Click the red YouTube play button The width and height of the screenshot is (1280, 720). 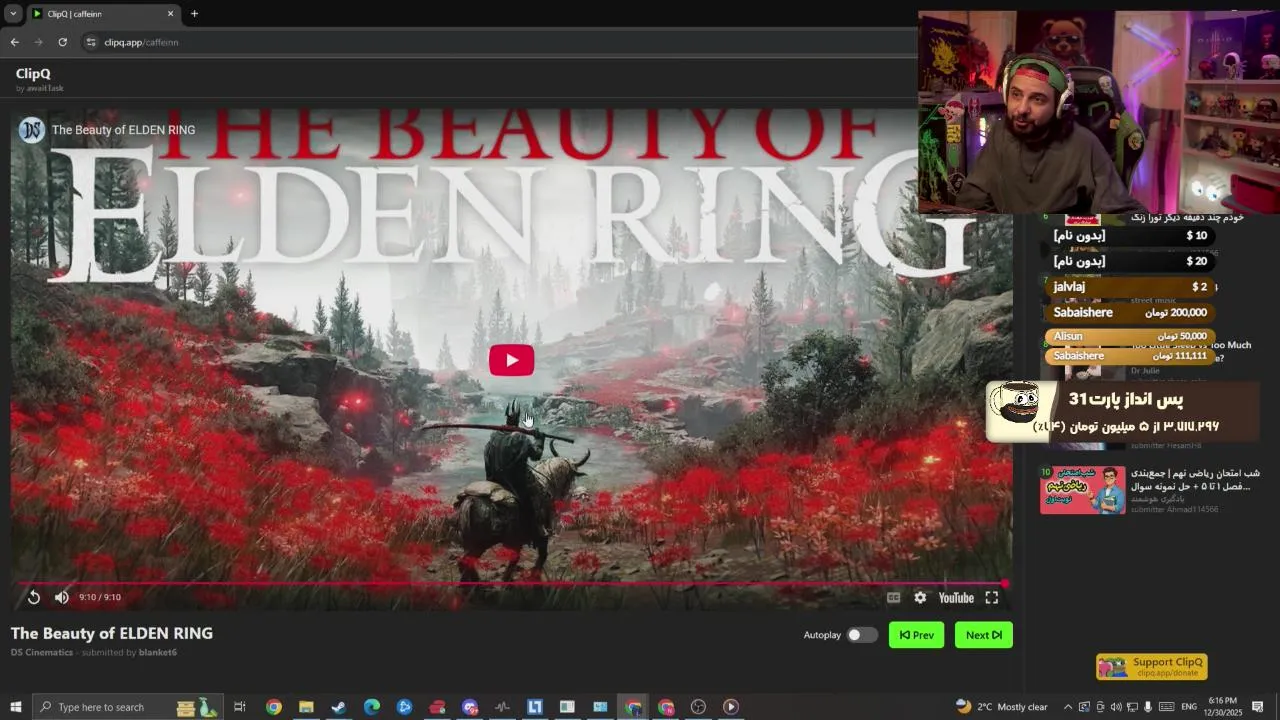pos(511,360)
